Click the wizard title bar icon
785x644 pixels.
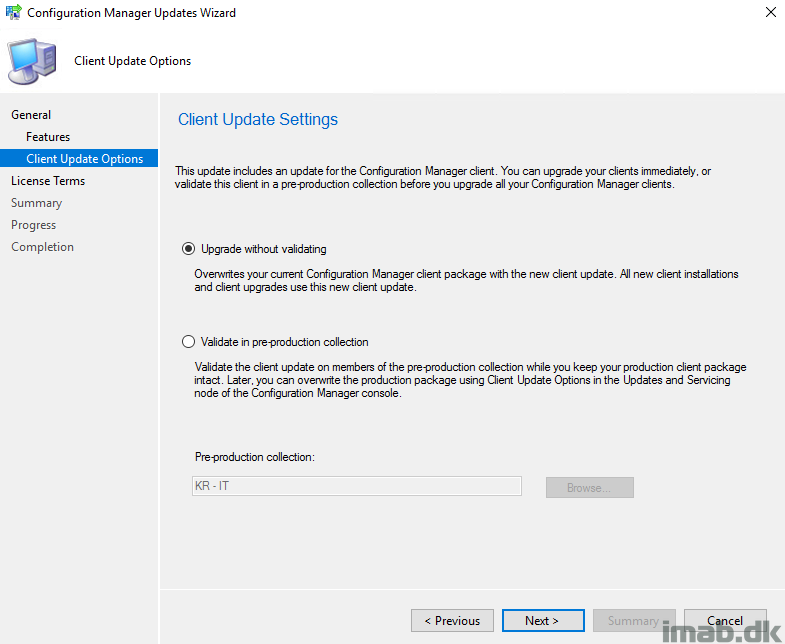click(x=13, y=12)
